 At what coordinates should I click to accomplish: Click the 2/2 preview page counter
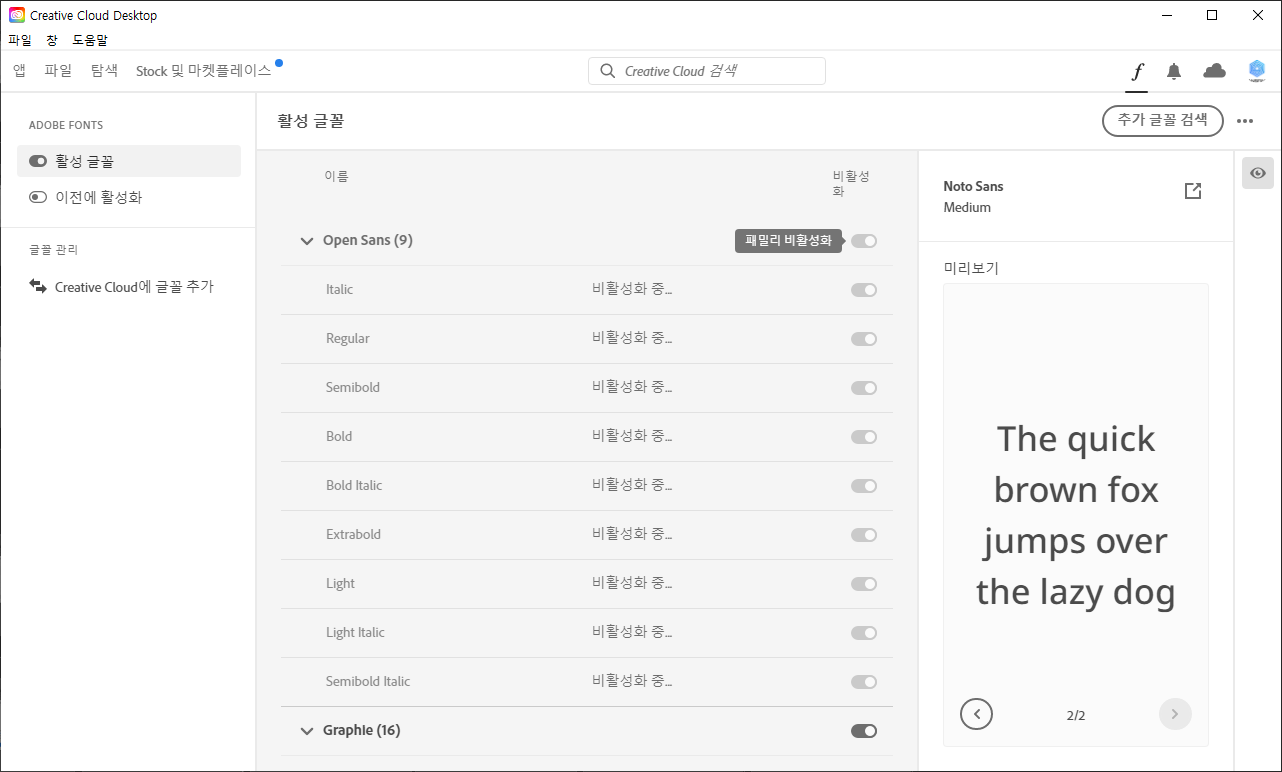1076,715
